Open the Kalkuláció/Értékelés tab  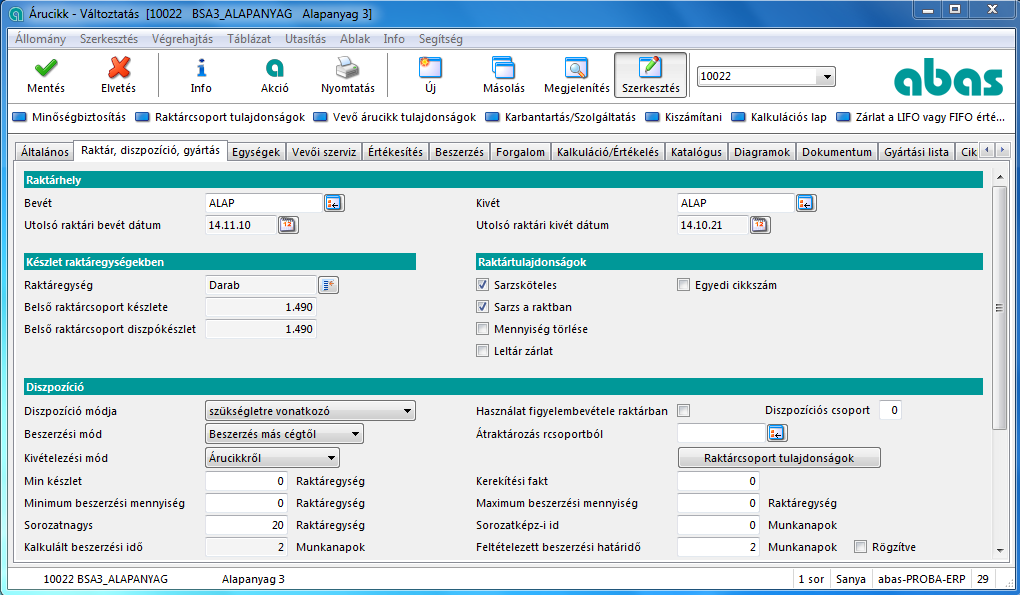point(608,152)
